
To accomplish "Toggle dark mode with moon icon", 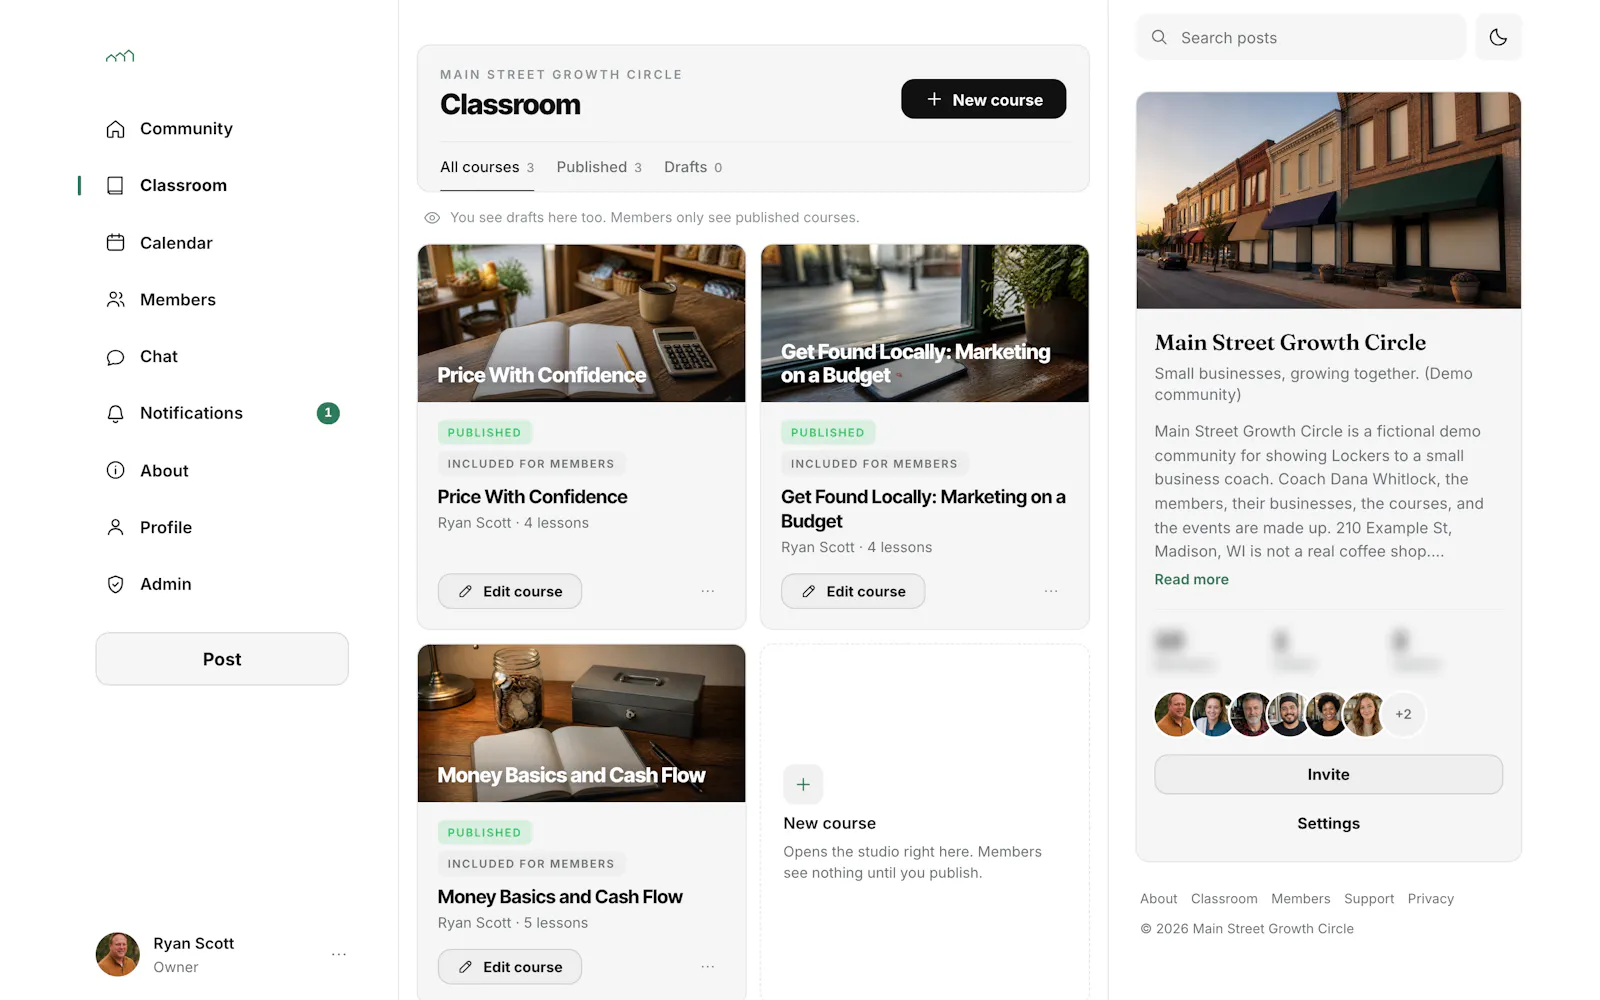I will 1498,37.
